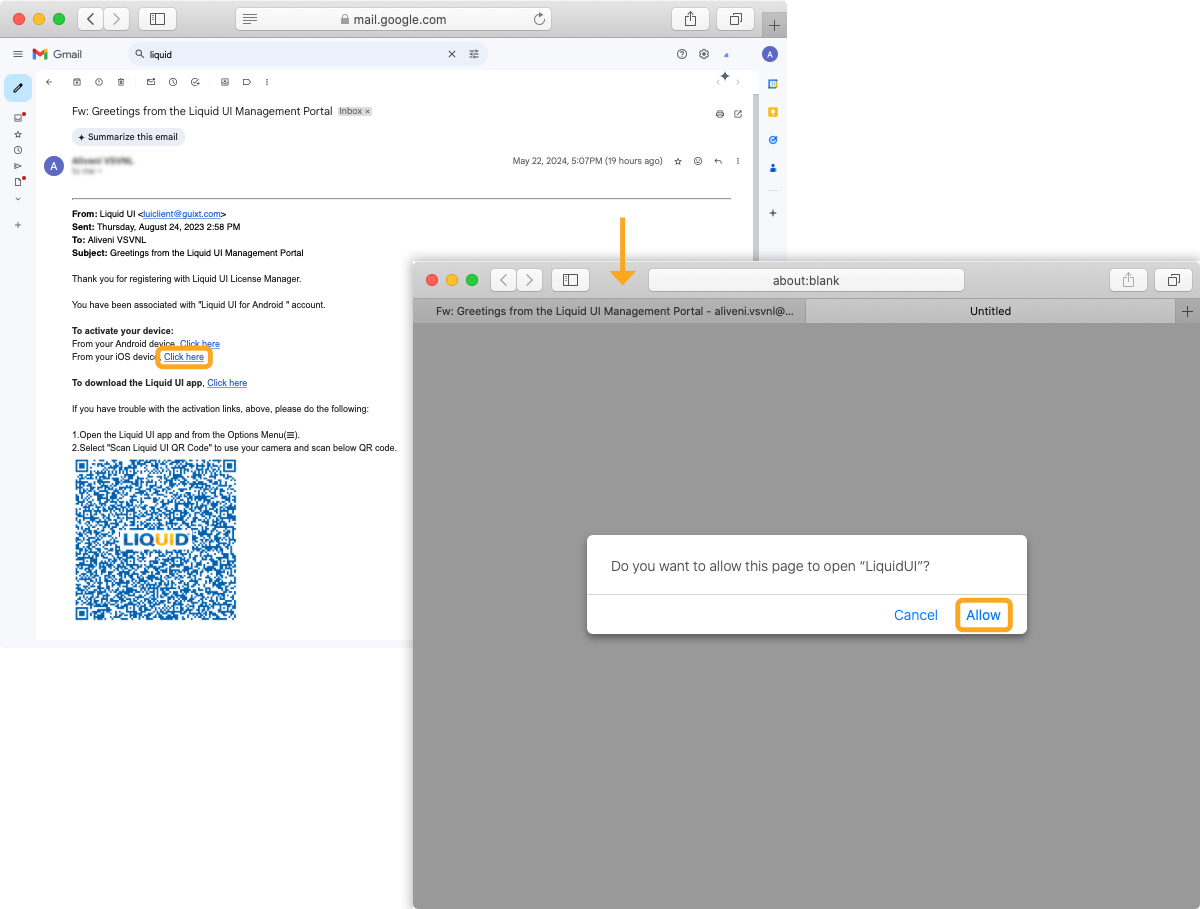
Task: Open message more options three-dot menu
Action: tap(738, 161)
